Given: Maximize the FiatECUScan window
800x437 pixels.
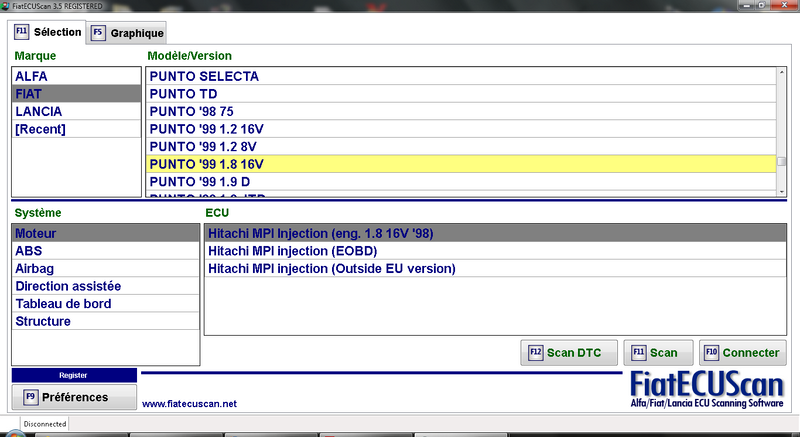Looking at the screenshot, I should coord(761,5).
